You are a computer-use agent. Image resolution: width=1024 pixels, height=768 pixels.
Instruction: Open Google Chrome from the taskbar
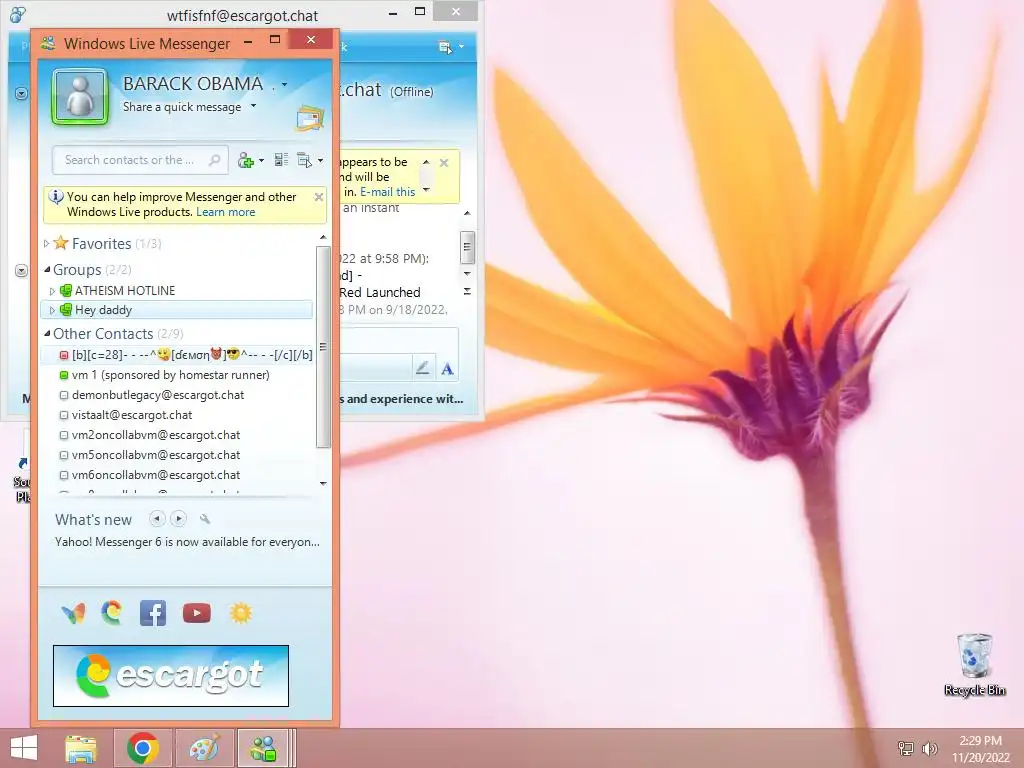tap(143, 748)
